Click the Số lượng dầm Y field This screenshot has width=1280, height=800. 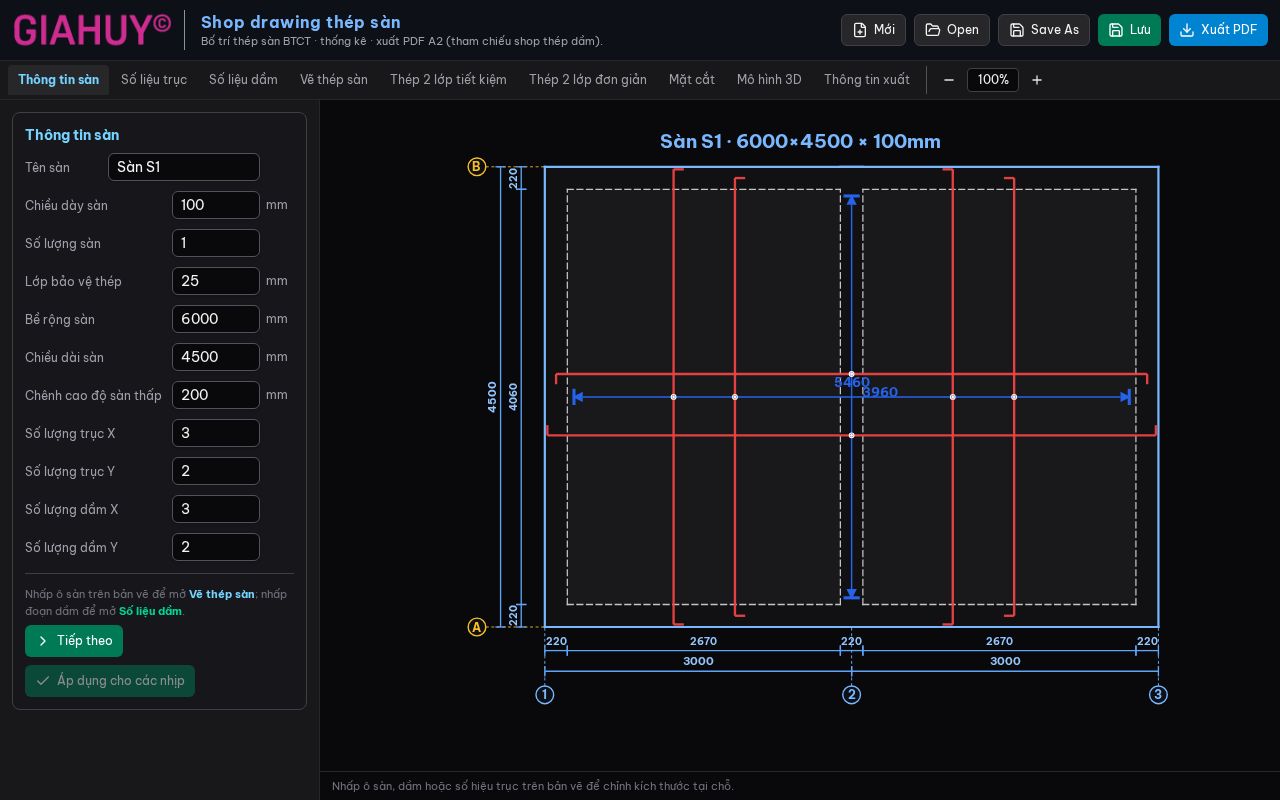click(216, 547)
